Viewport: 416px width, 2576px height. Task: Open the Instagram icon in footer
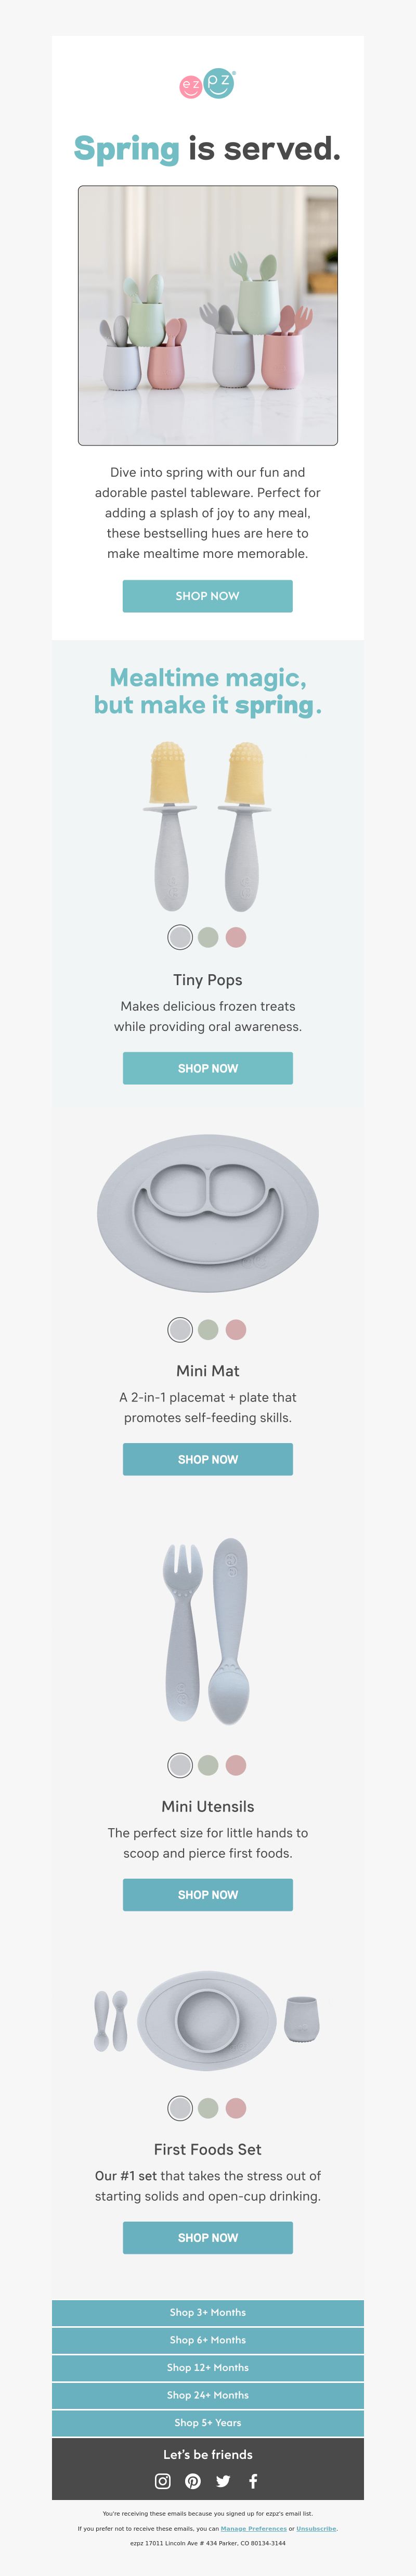[x=163, y=2480]
